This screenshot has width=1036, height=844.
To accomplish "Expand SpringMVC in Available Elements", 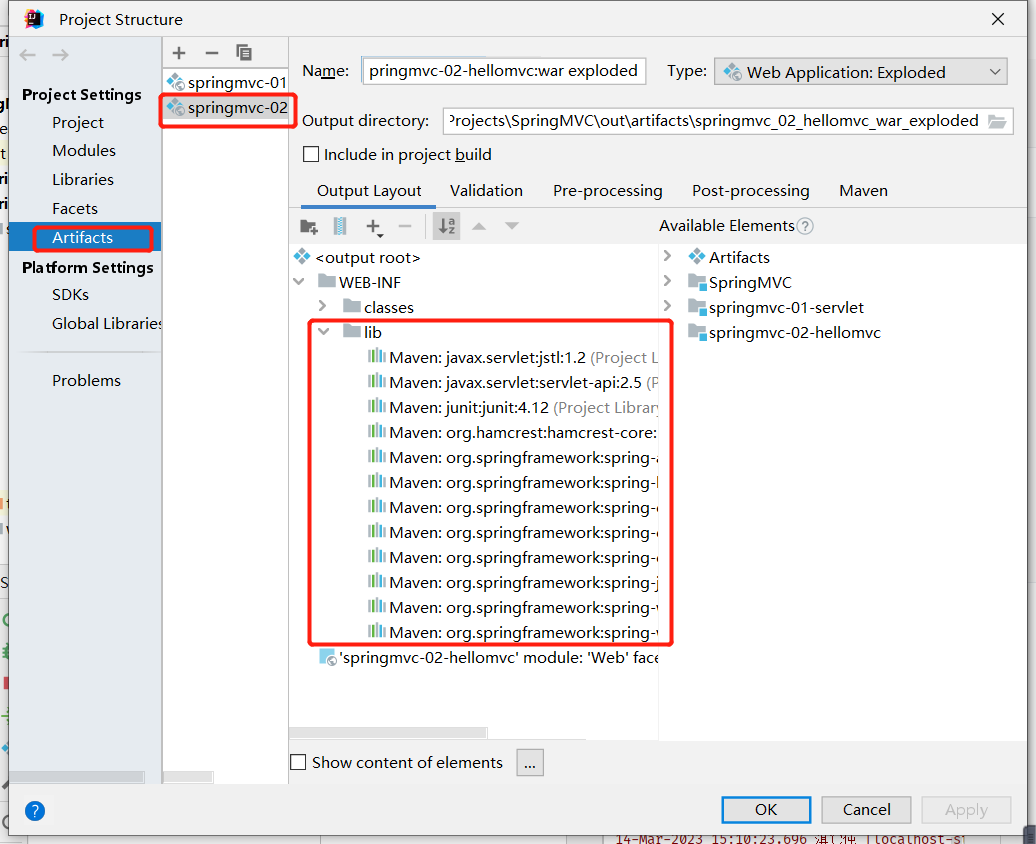I will coord(667,281).
